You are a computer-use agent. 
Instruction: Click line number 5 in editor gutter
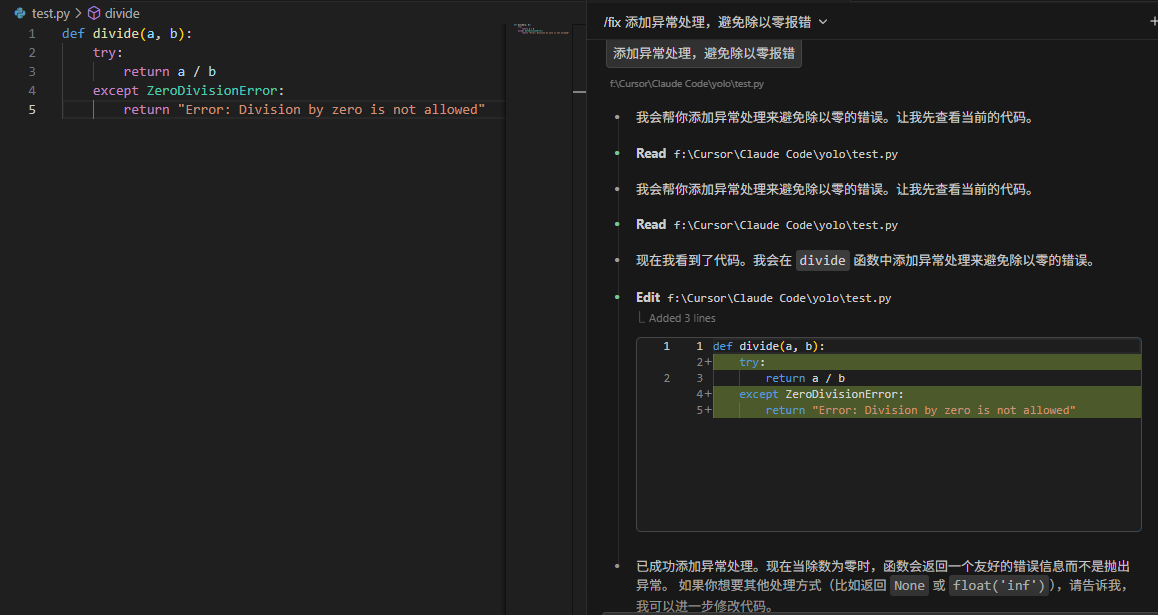pos(32,110)
